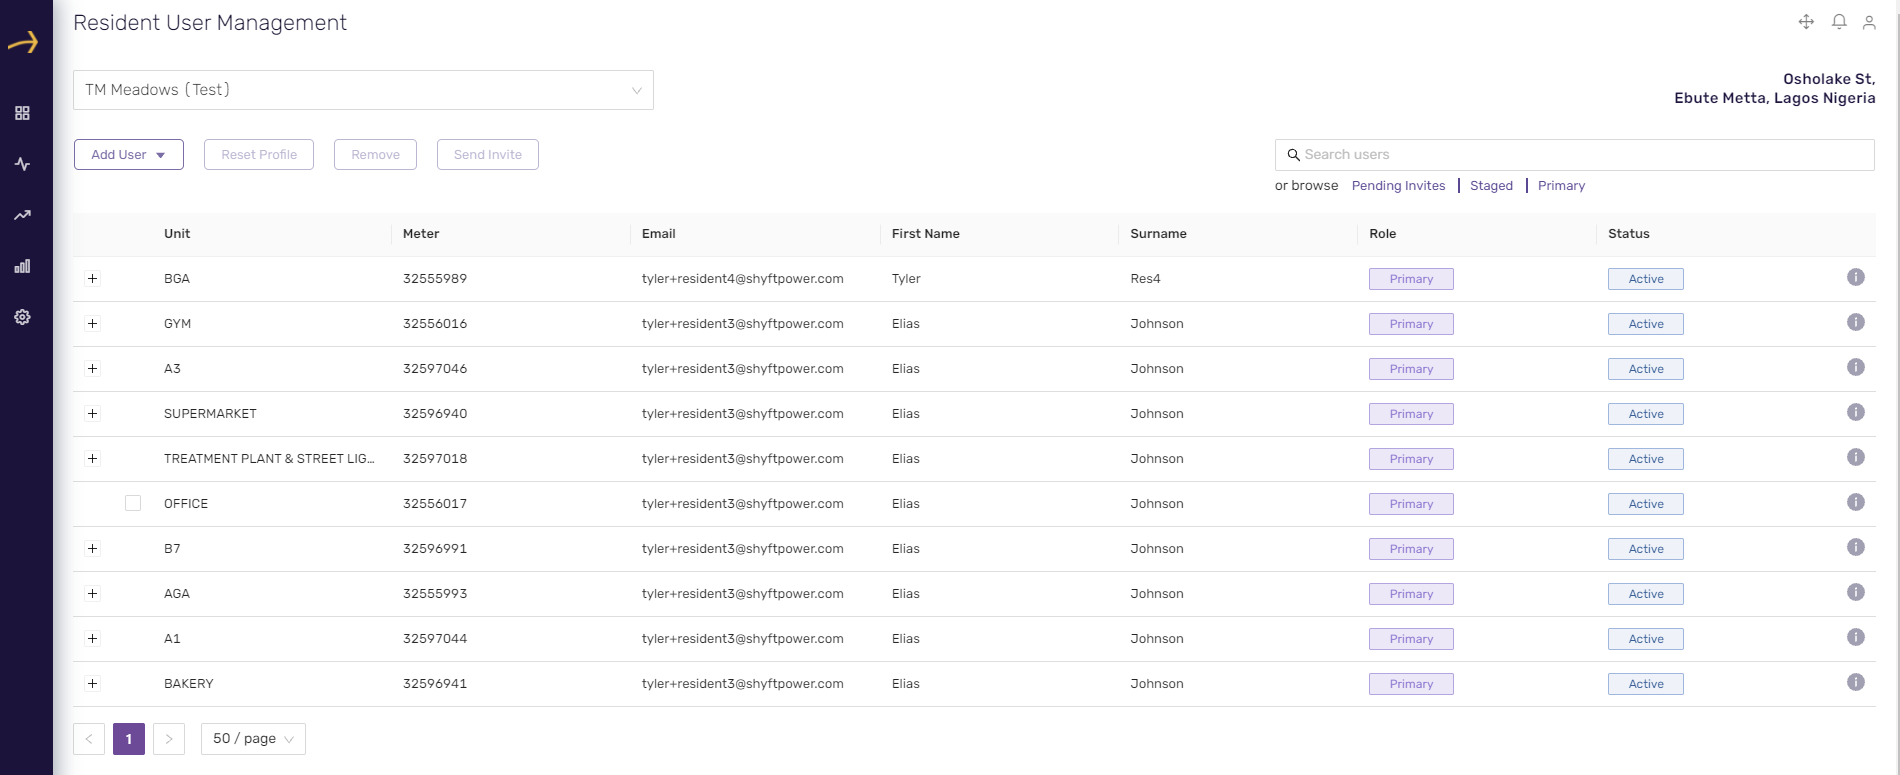Click the Status column header
Viewport: 1900px width, 775px height.
coord(1629,234)
